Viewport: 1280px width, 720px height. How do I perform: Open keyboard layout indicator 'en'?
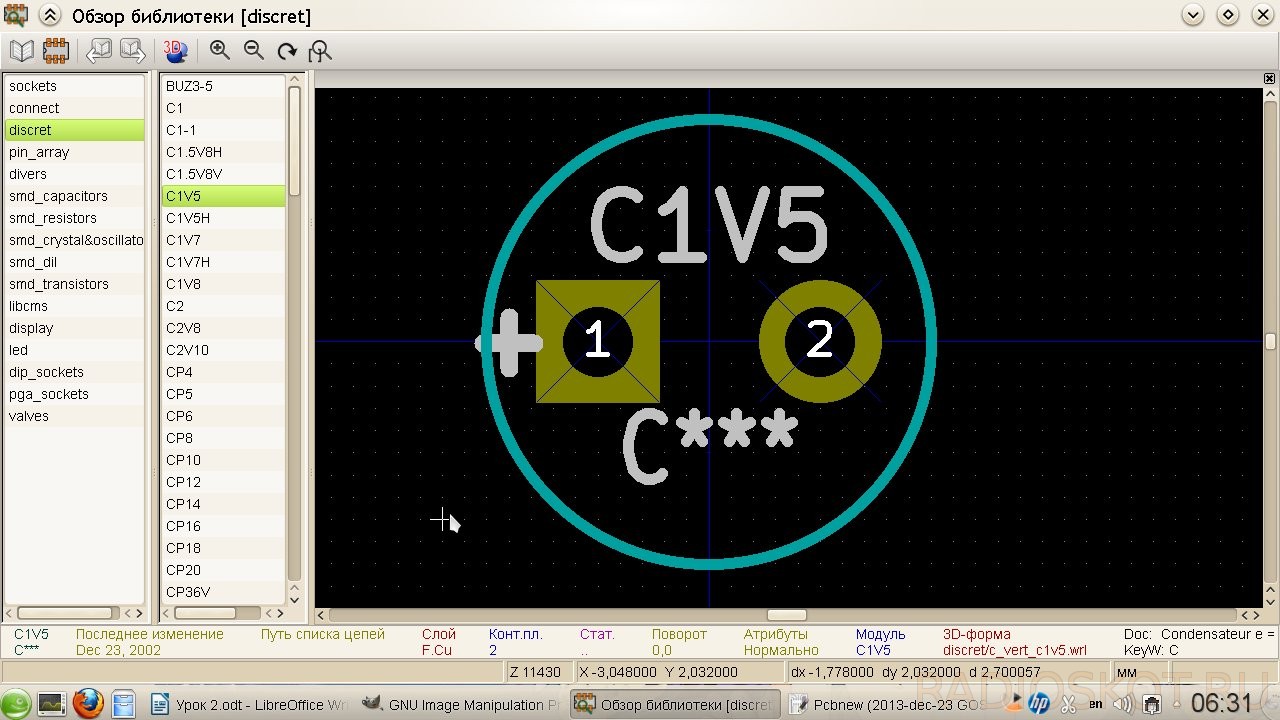click(1095, 704)
